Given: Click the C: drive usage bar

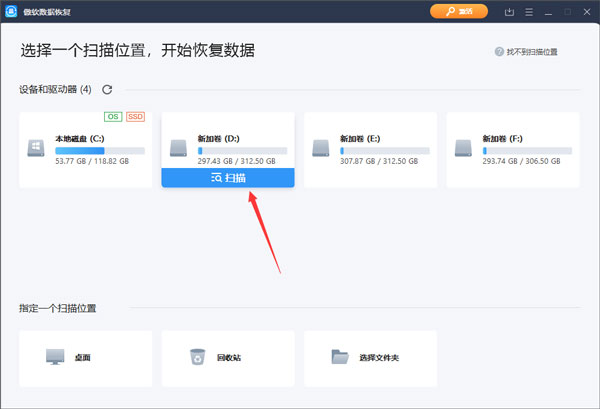Looking at the screenshot, I should (100, 151).
